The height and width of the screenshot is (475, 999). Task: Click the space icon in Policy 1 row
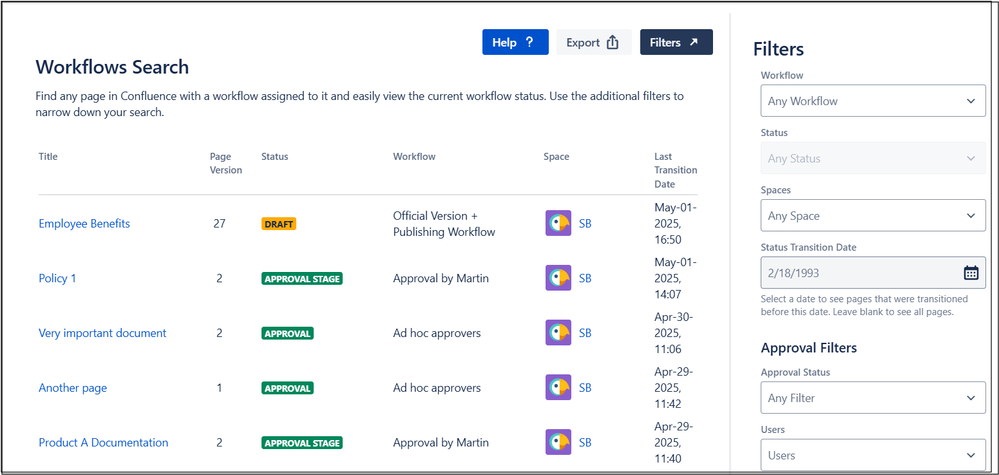pyautogui.click(x=558, y=278)
